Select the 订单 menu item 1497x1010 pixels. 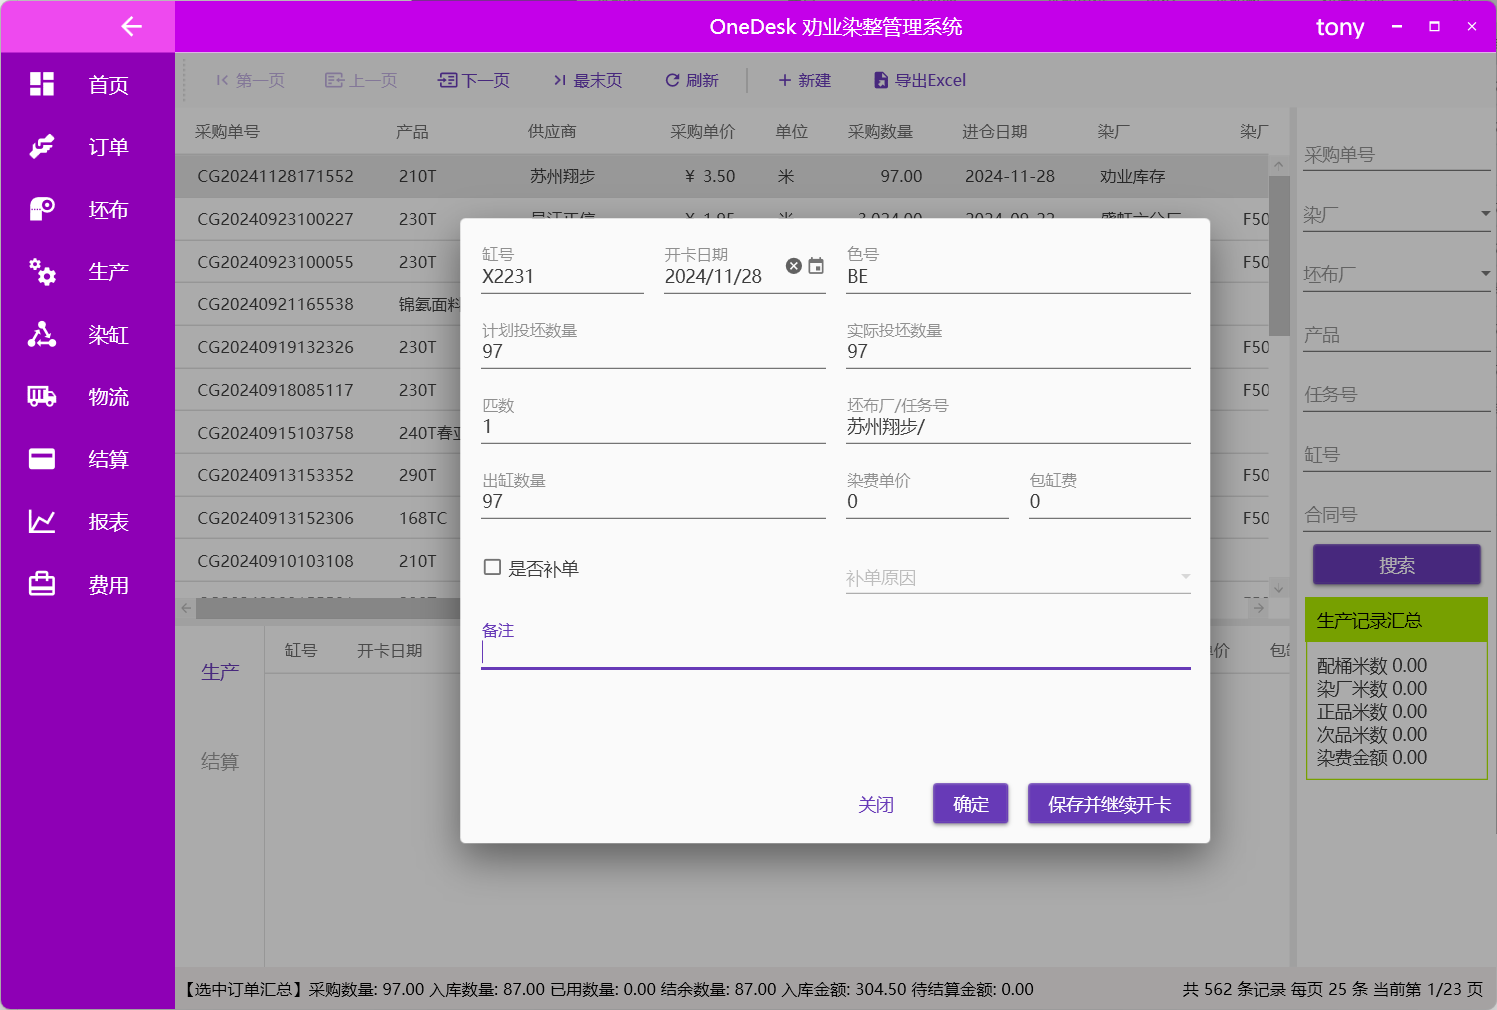pos(108,147)
